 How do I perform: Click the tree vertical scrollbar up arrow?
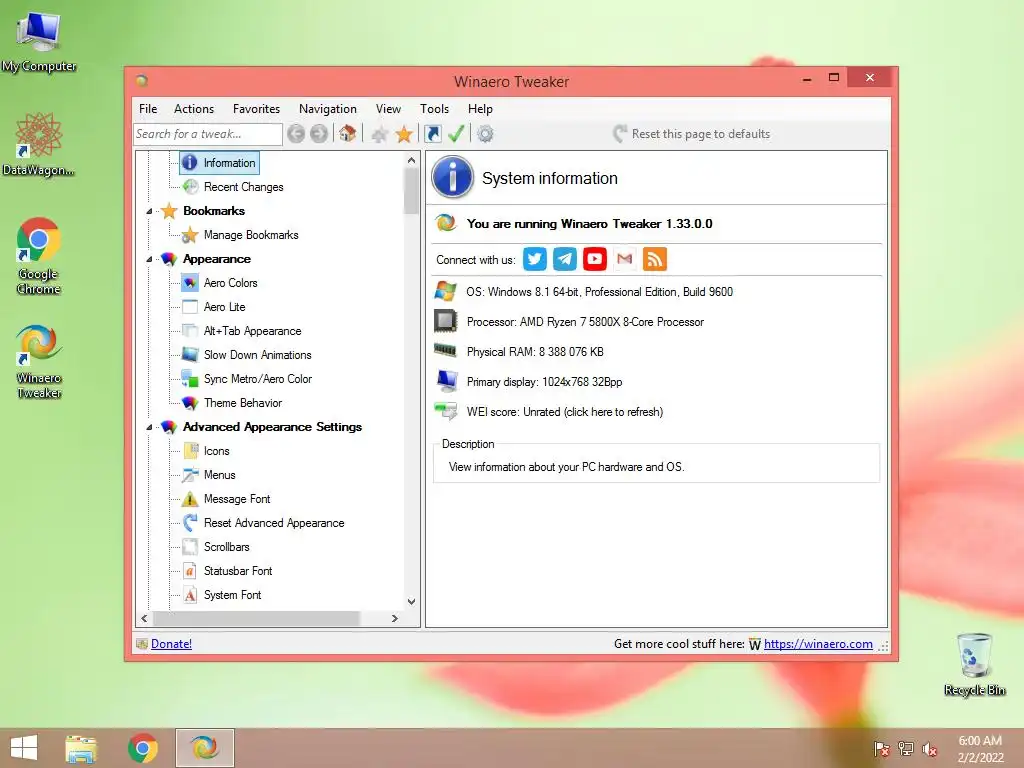(x=411, y=160)
